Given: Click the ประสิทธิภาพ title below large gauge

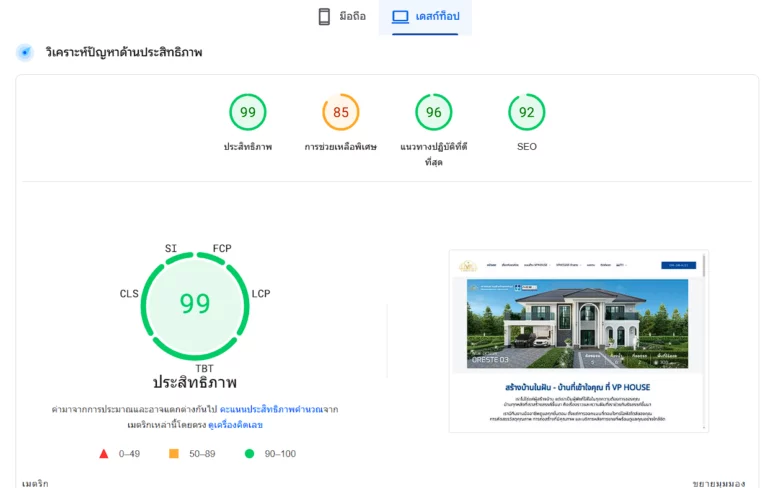Looking at the screenshot, I should point(195,383).
